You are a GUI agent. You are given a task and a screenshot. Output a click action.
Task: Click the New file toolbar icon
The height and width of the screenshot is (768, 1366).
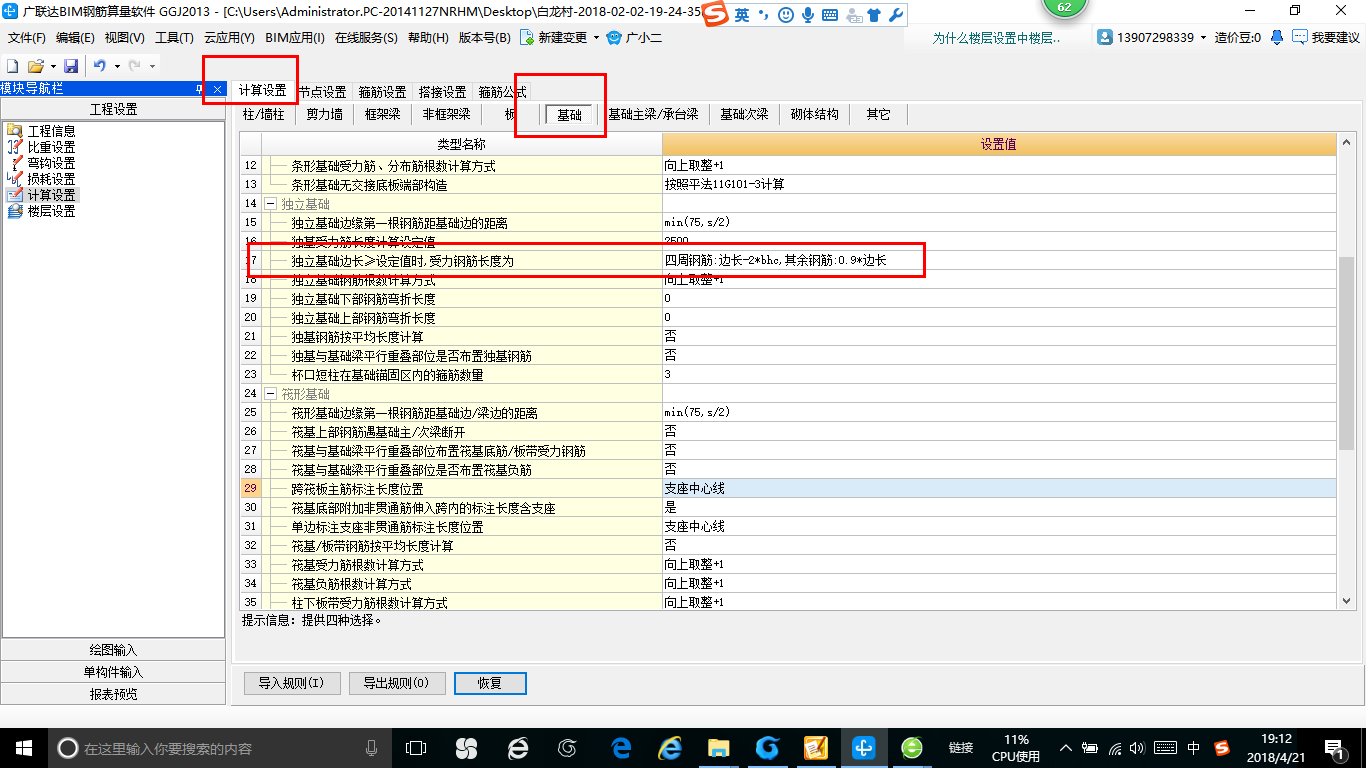coord(12,65)
